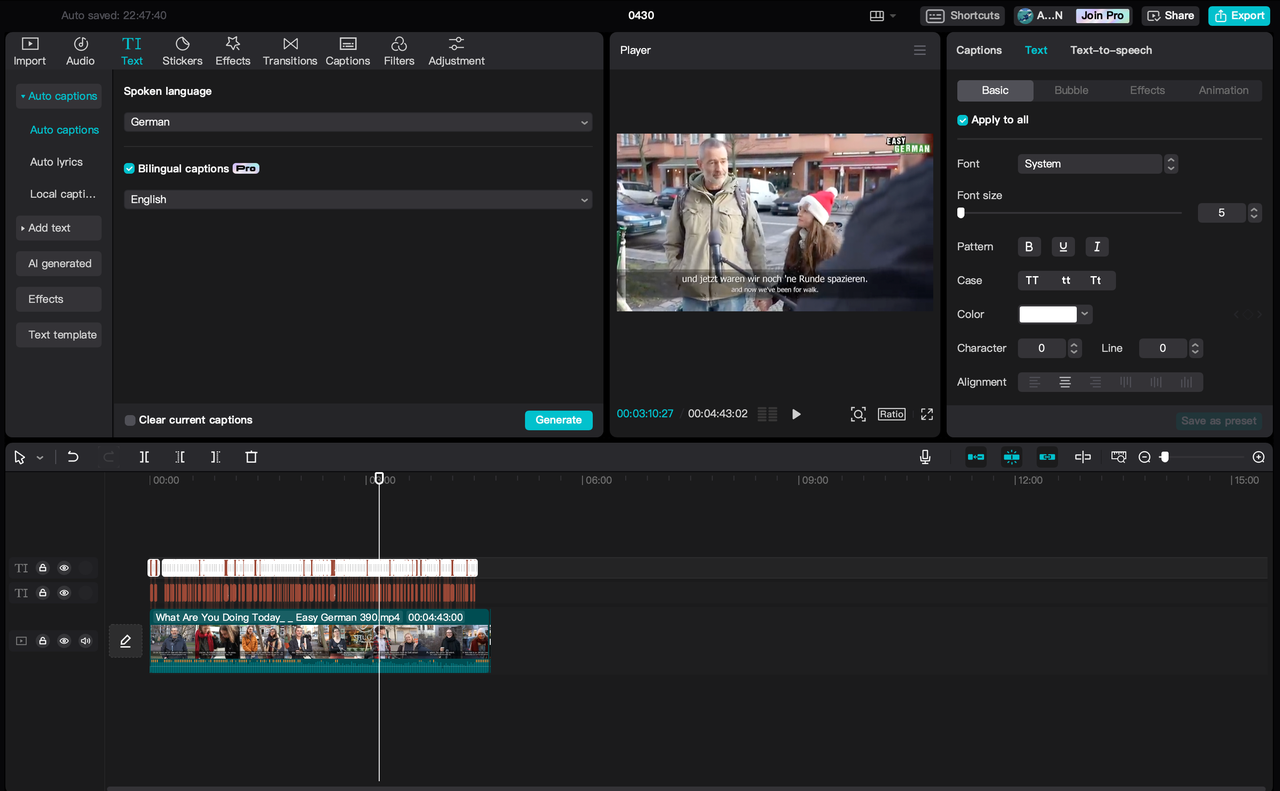Click the microphone record voiceover icon

pyautogui.click(x=925, y=457)
